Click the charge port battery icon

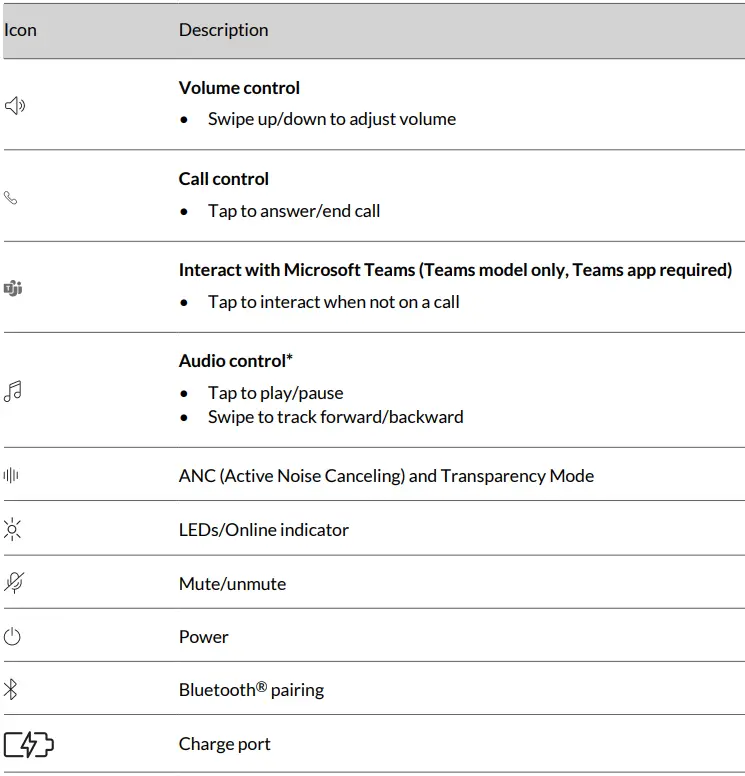pyautogui.click(x=29, y=745)
